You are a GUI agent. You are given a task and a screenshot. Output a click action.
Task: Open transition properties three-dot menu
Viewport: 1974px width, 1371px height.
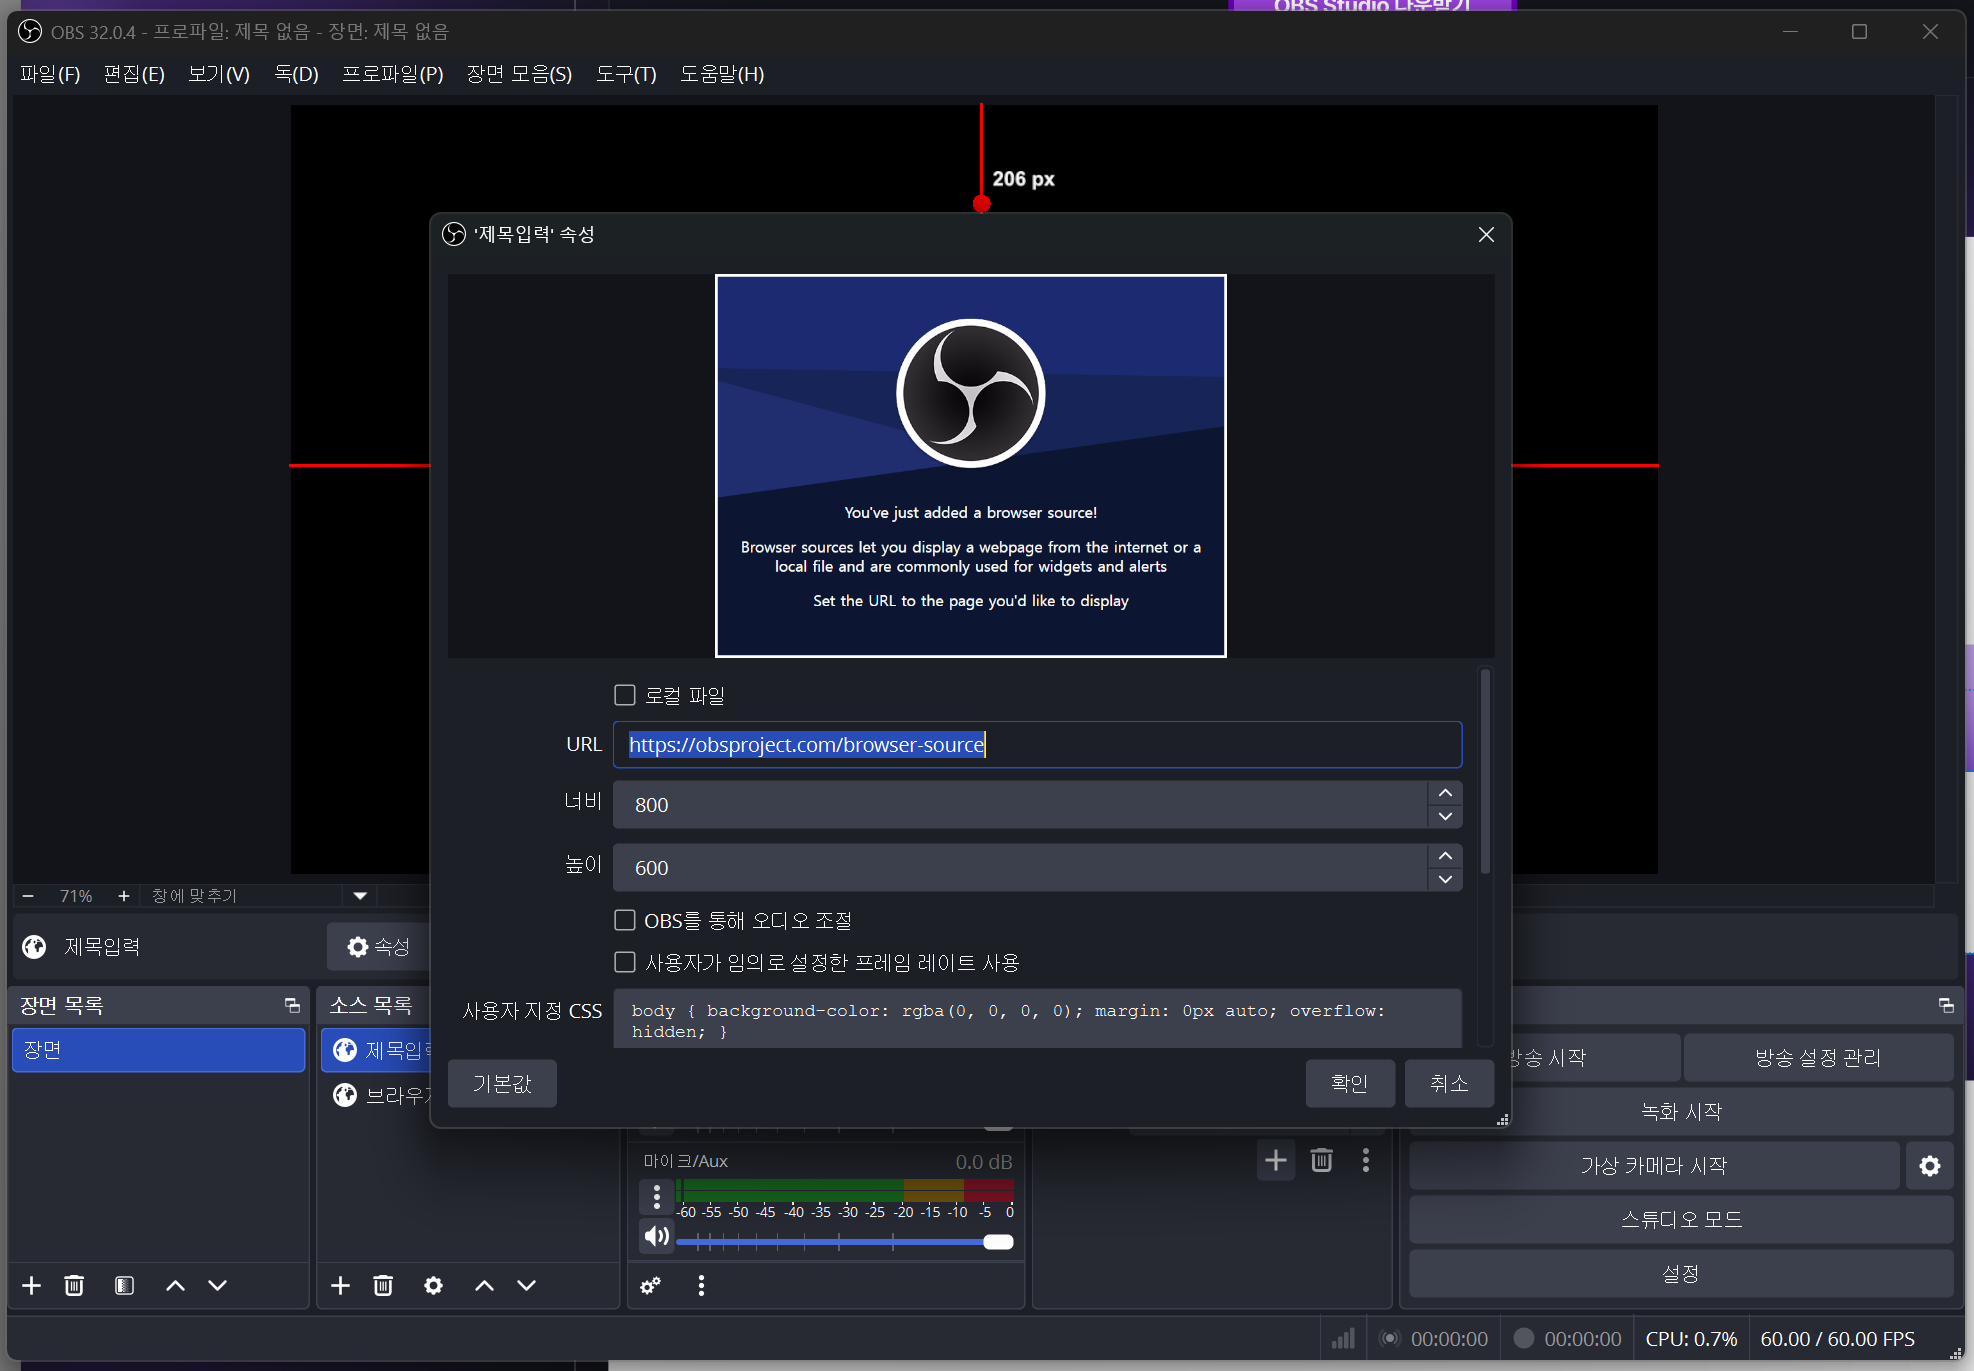[1365, 1160]
